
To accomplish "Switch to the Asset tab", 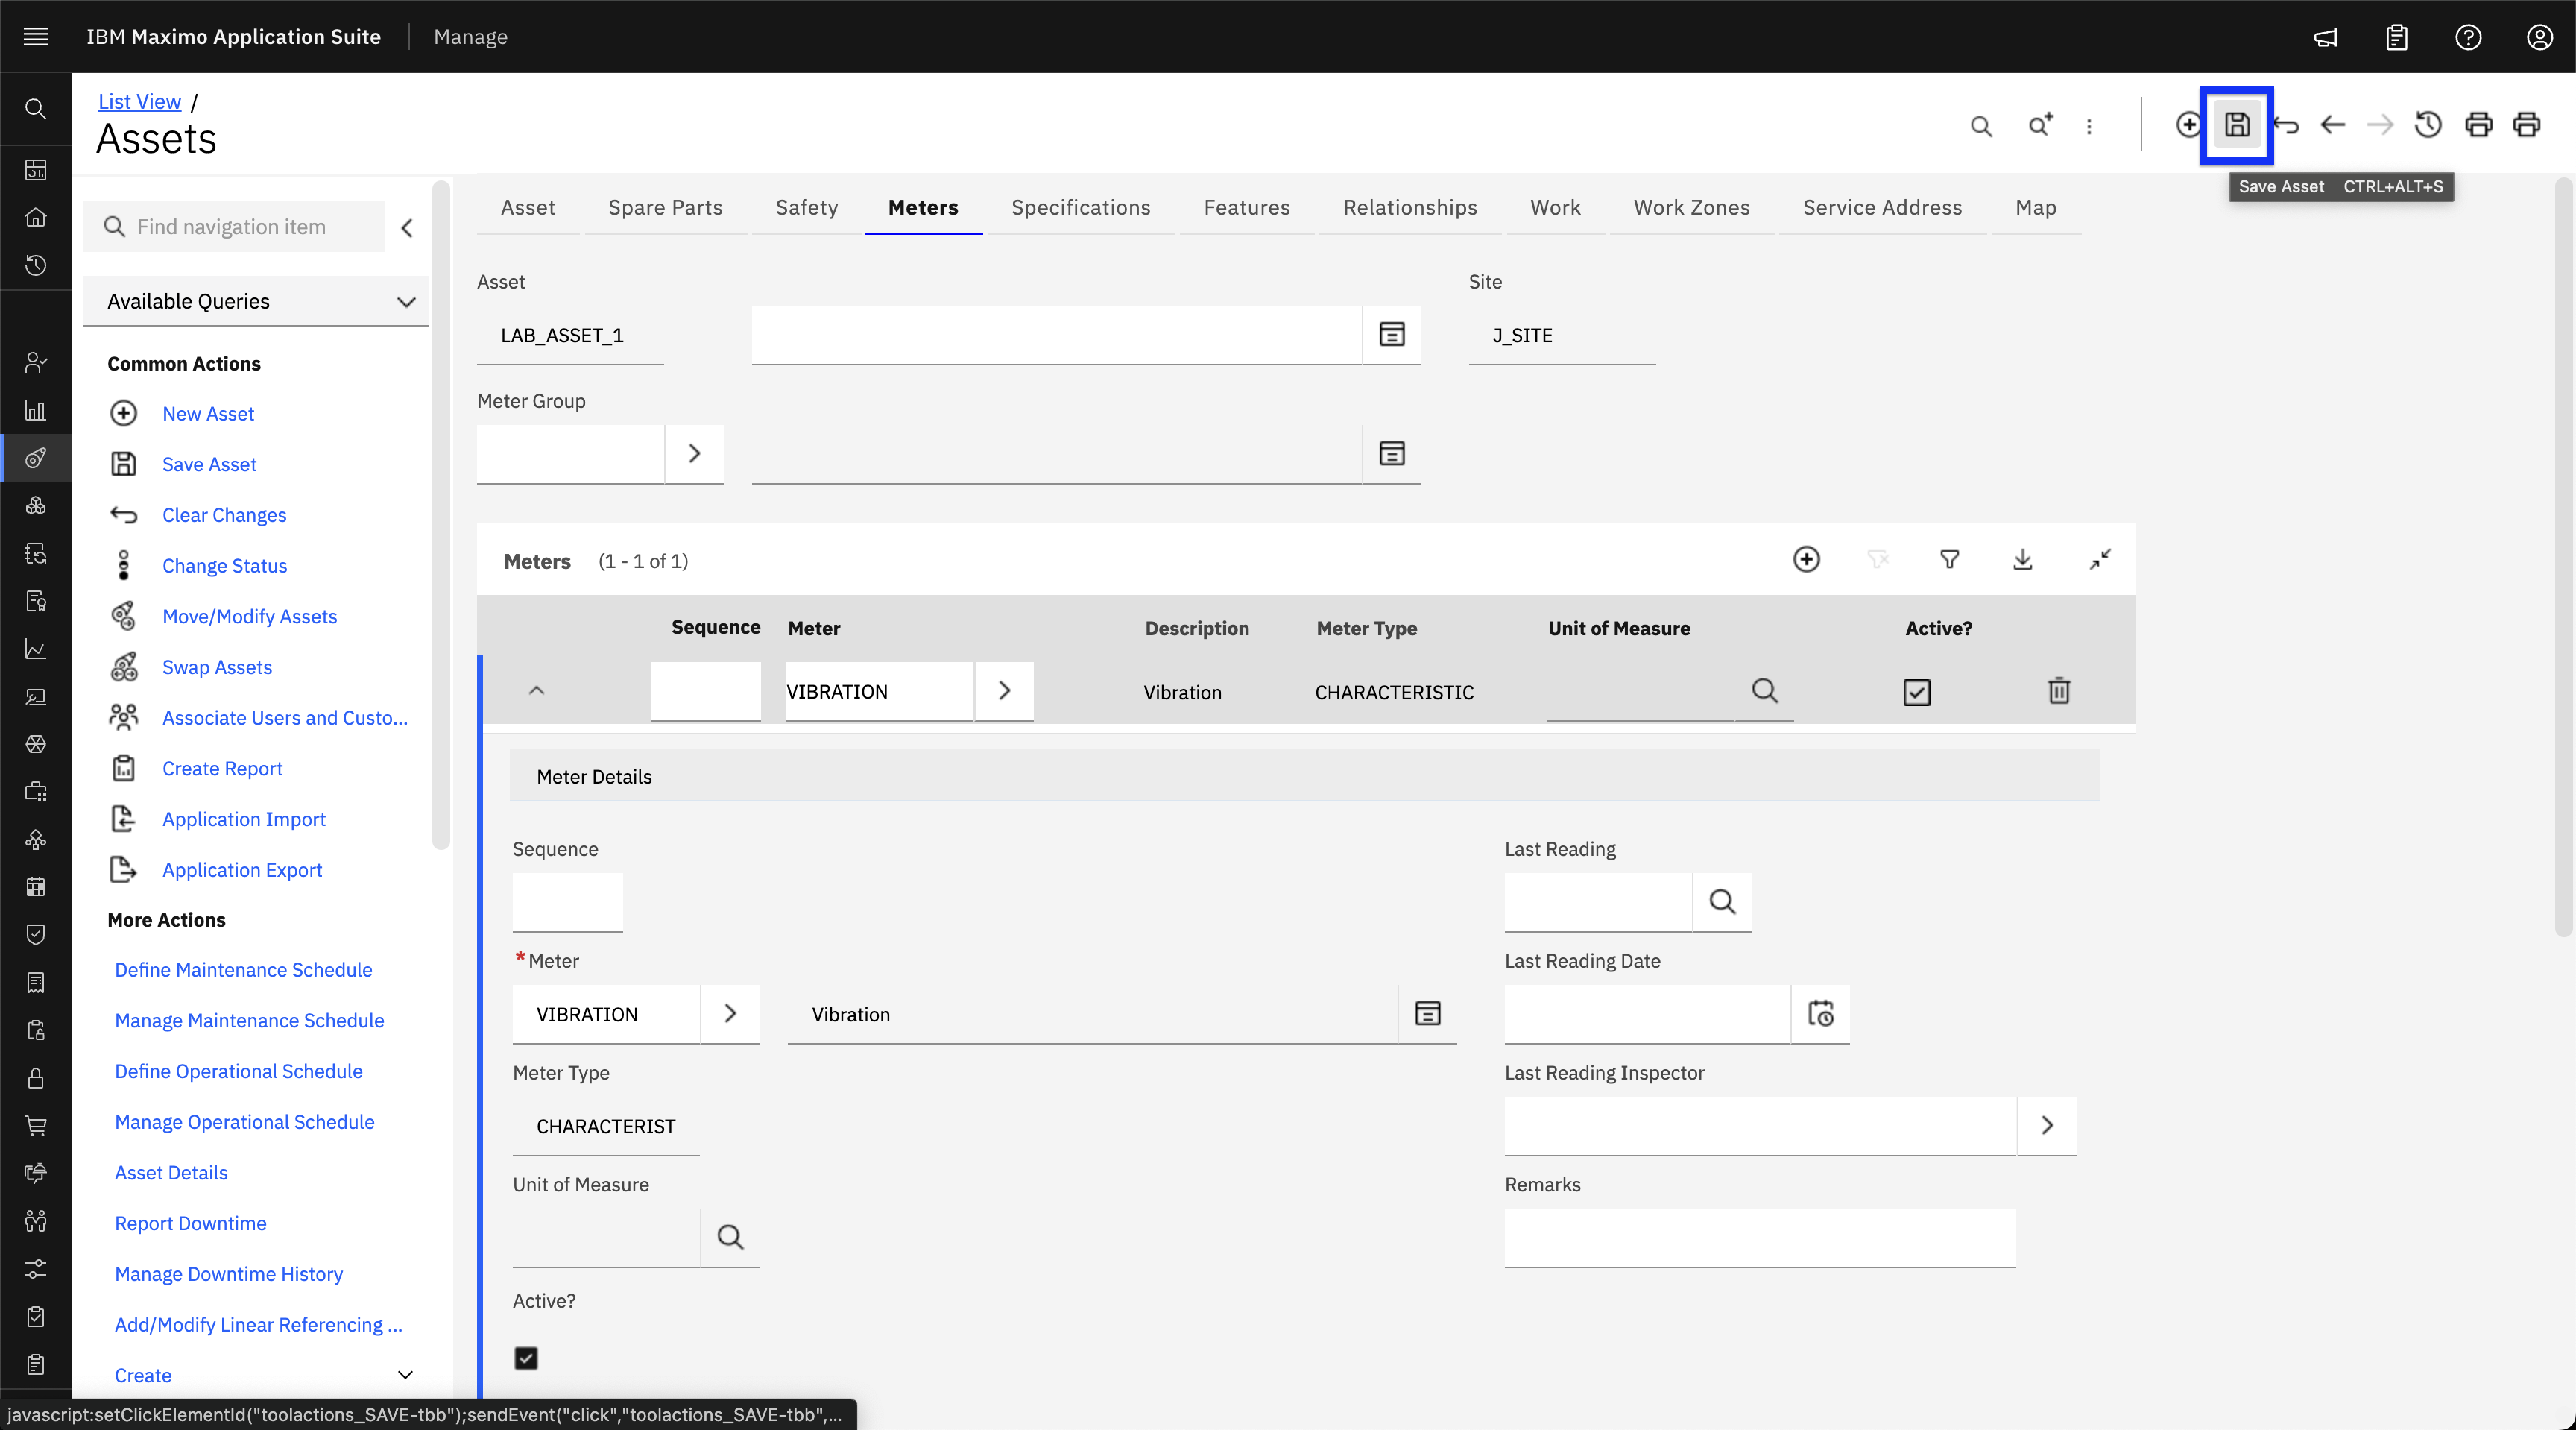I will tap(527, 207).
